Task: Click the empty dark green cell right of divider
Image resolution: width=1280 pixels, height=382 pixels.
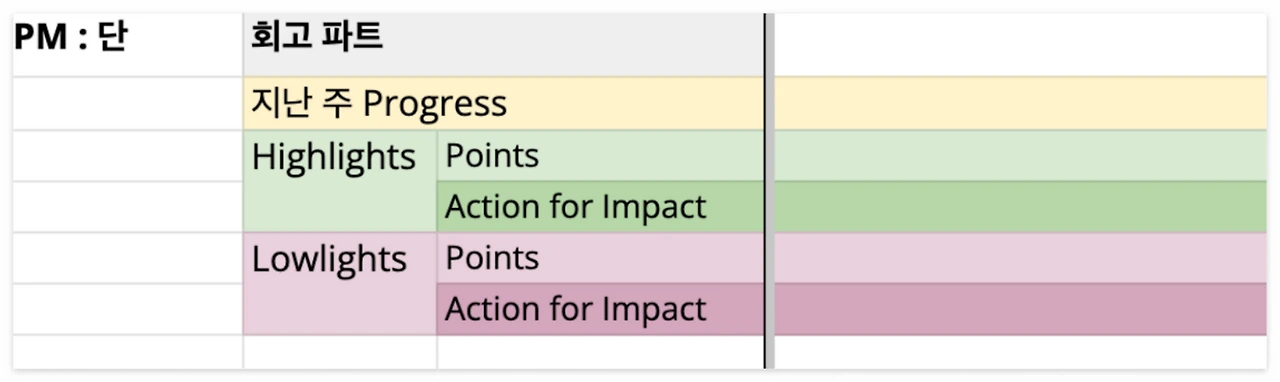Action: click(x=1021, y=207)
